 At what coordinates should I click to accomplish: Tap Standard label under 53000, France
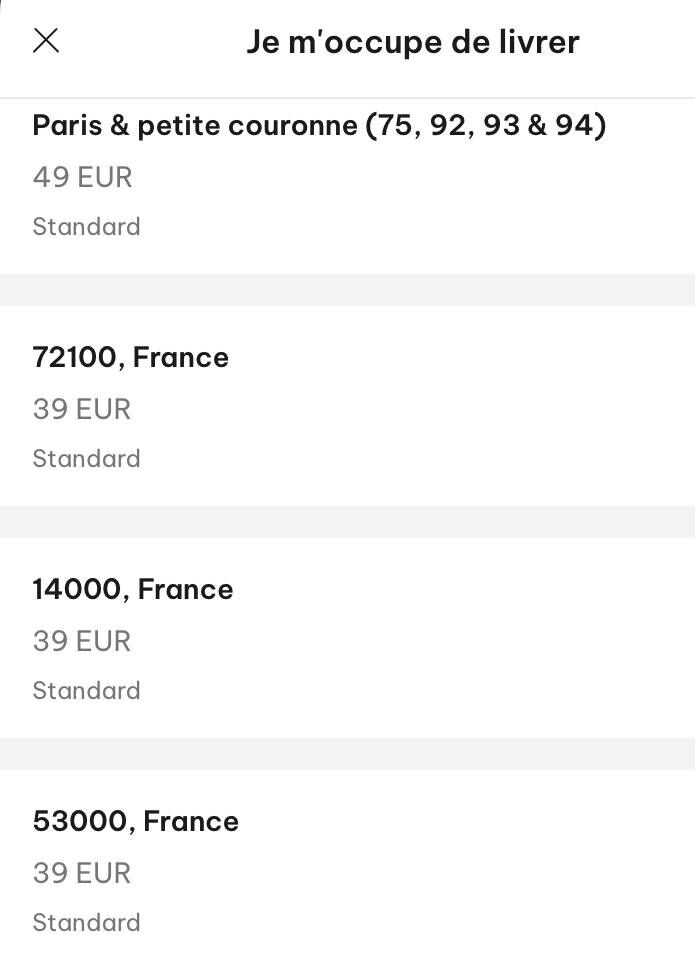tap(87, 922)
